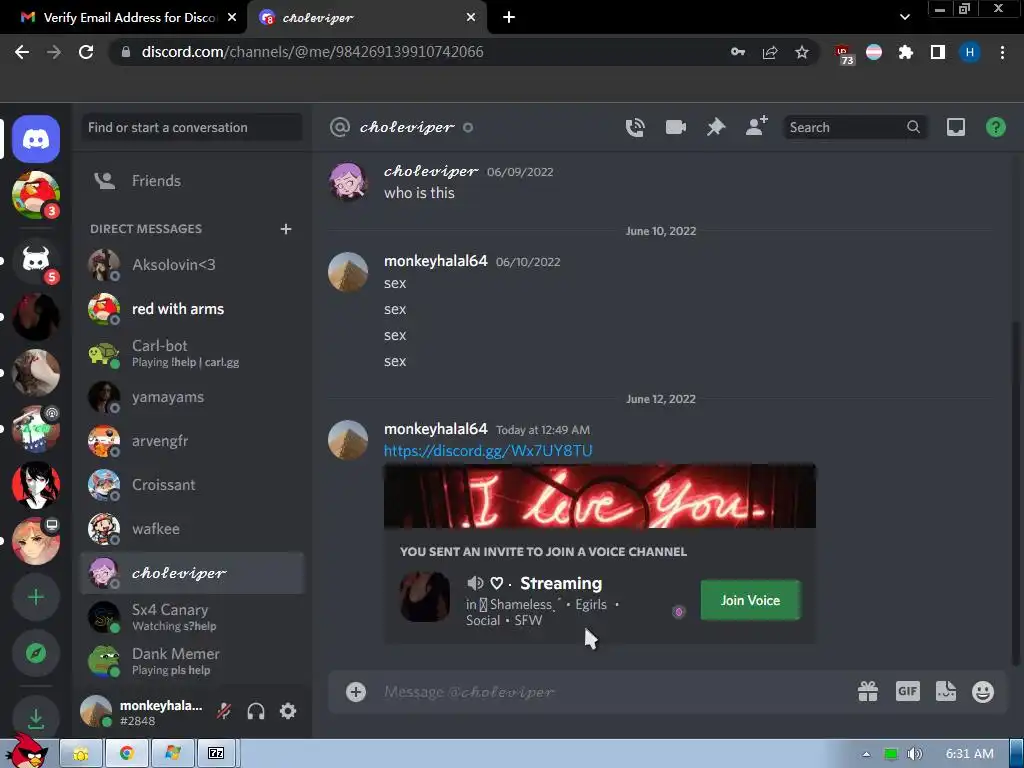The height and width of the screenshot is (768, 1024).
Task: Toggle the browser side panel
Action: point(938,52)
